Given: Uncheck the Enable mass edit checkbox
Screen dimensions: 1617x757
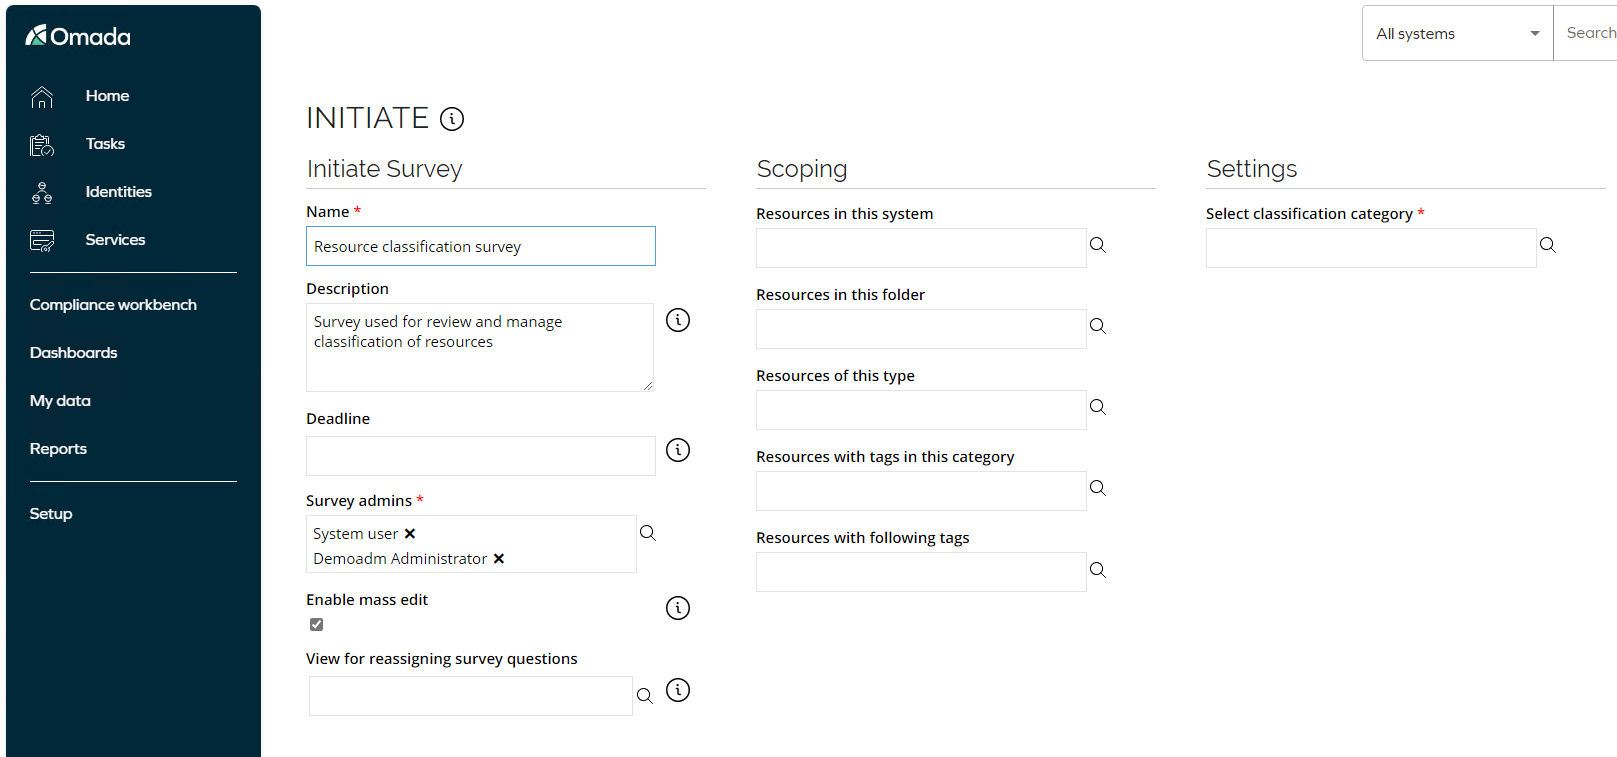Looking at the screenshot, I should click(x=316, y=624).
